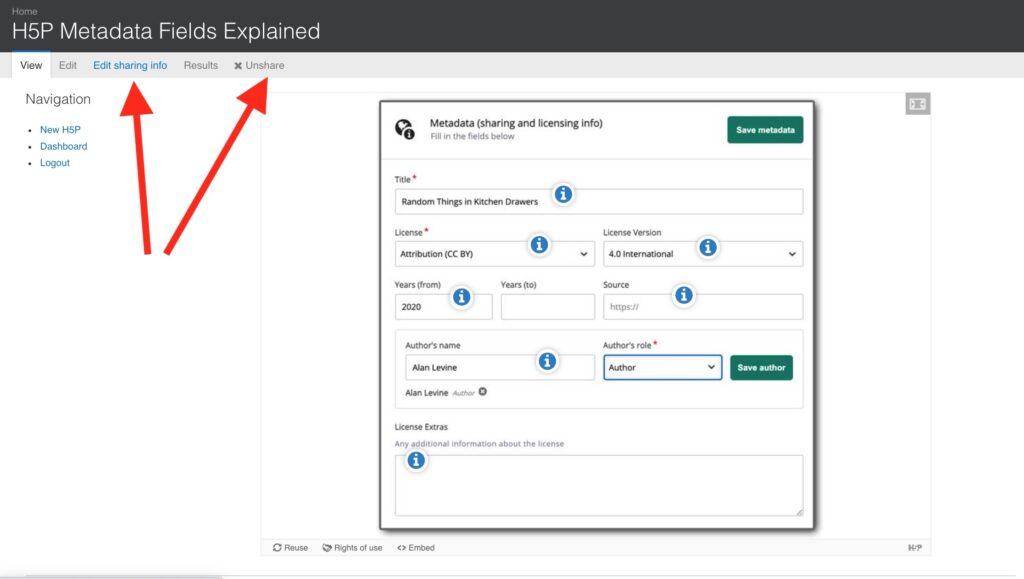This screenshot has width=1024, height=579.
Task: Click the Save author button
Action: tap(761, 368)
